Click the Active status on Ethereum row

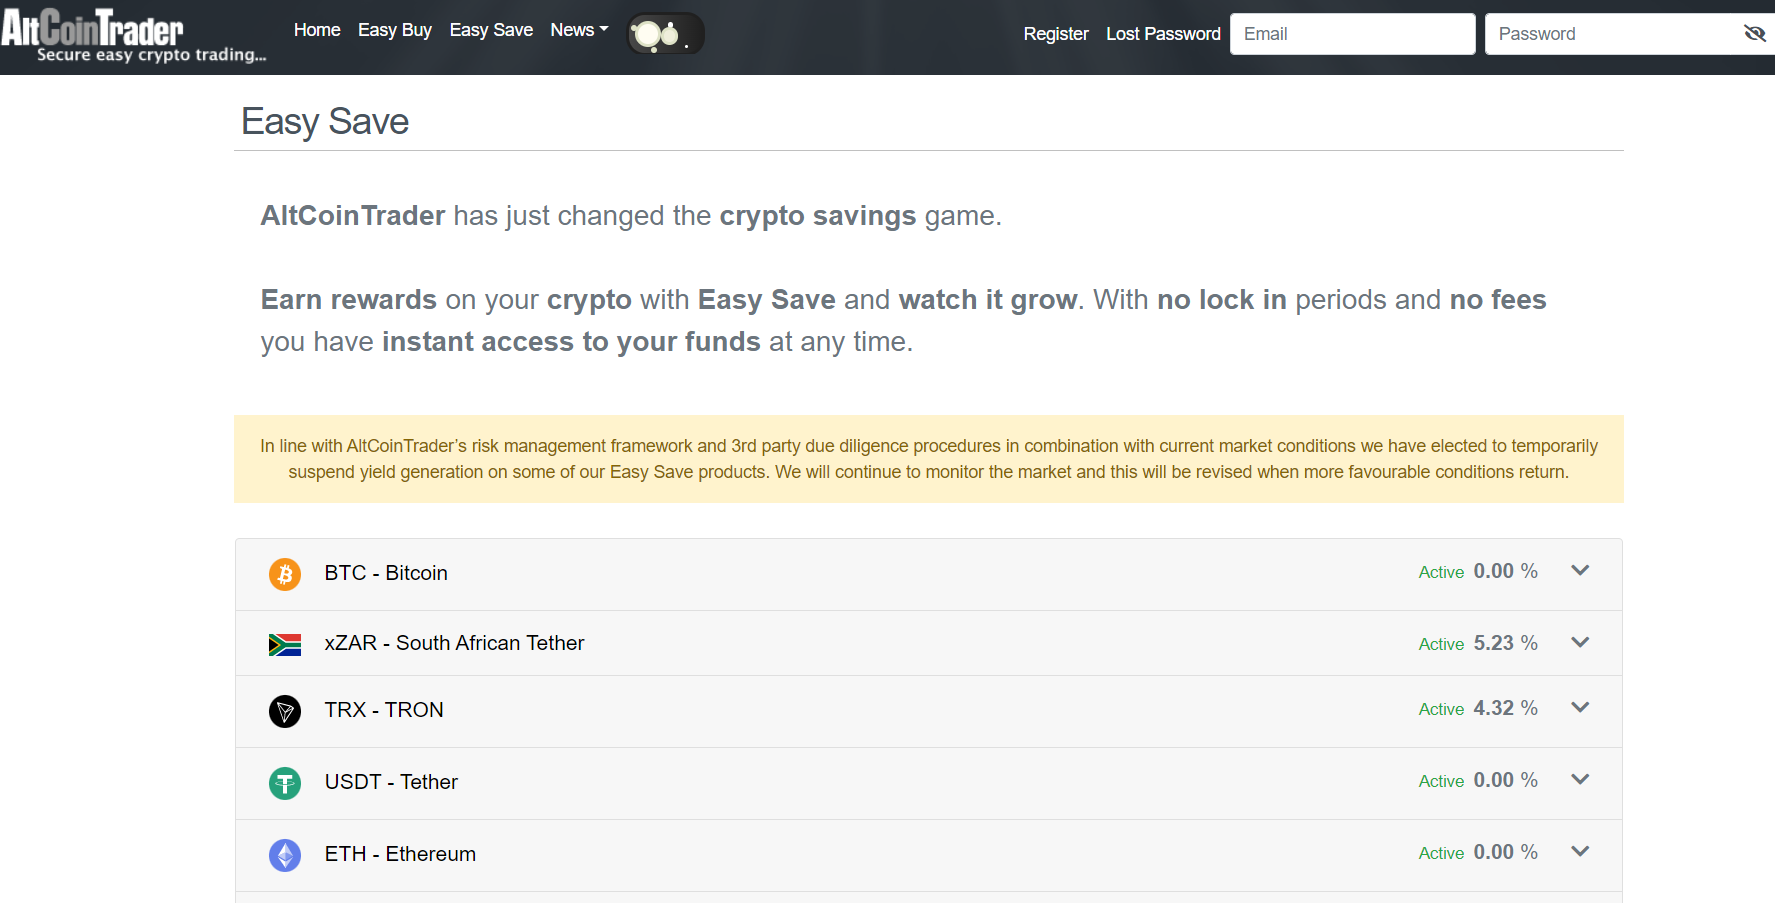point(1441,853)
